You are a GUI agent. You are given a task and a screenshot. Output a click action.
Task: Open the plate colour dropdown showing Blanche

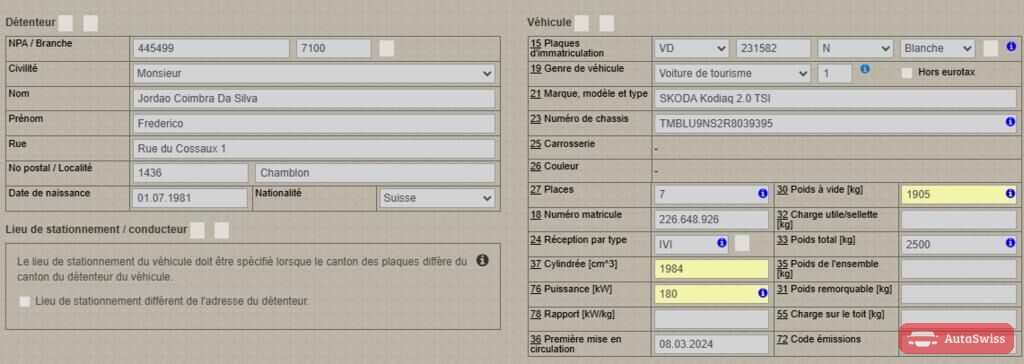pyautogui.click(x=937, y=48)
